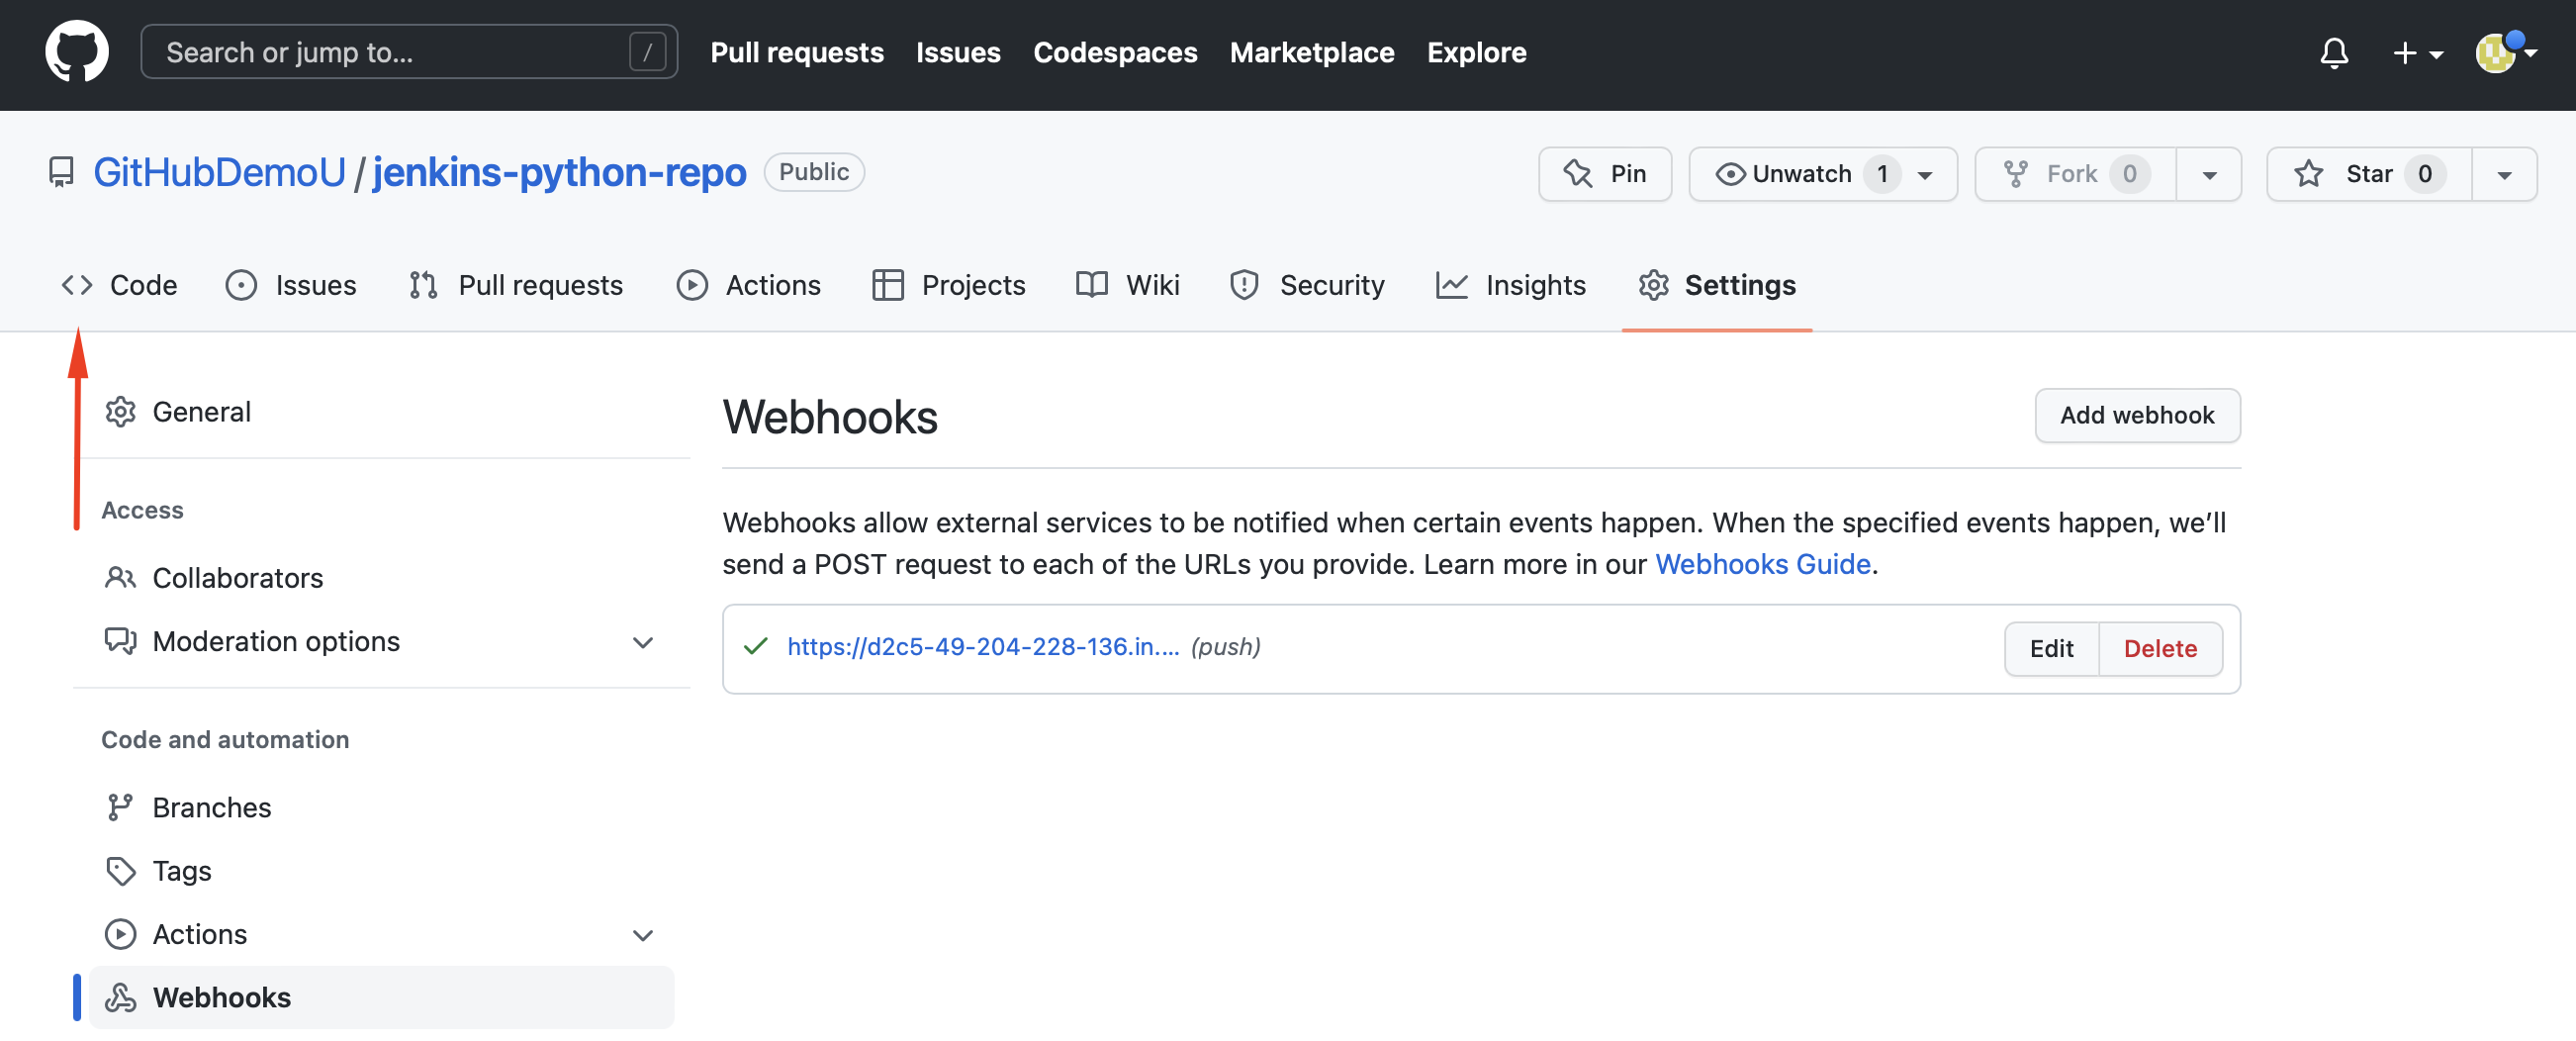Open notifications bell
The height and width of the screenshot is (1041, 2576).
point(2334,52)
